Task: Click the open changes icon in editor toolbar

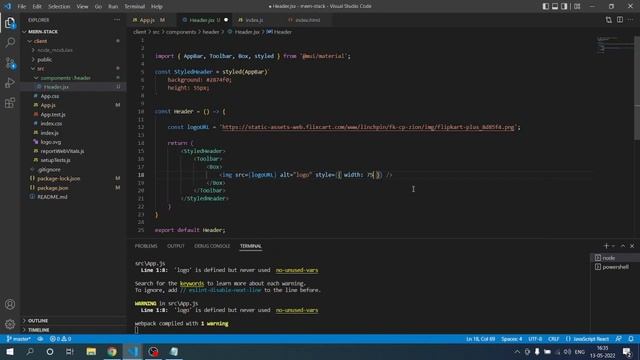Action: (609, 20)
